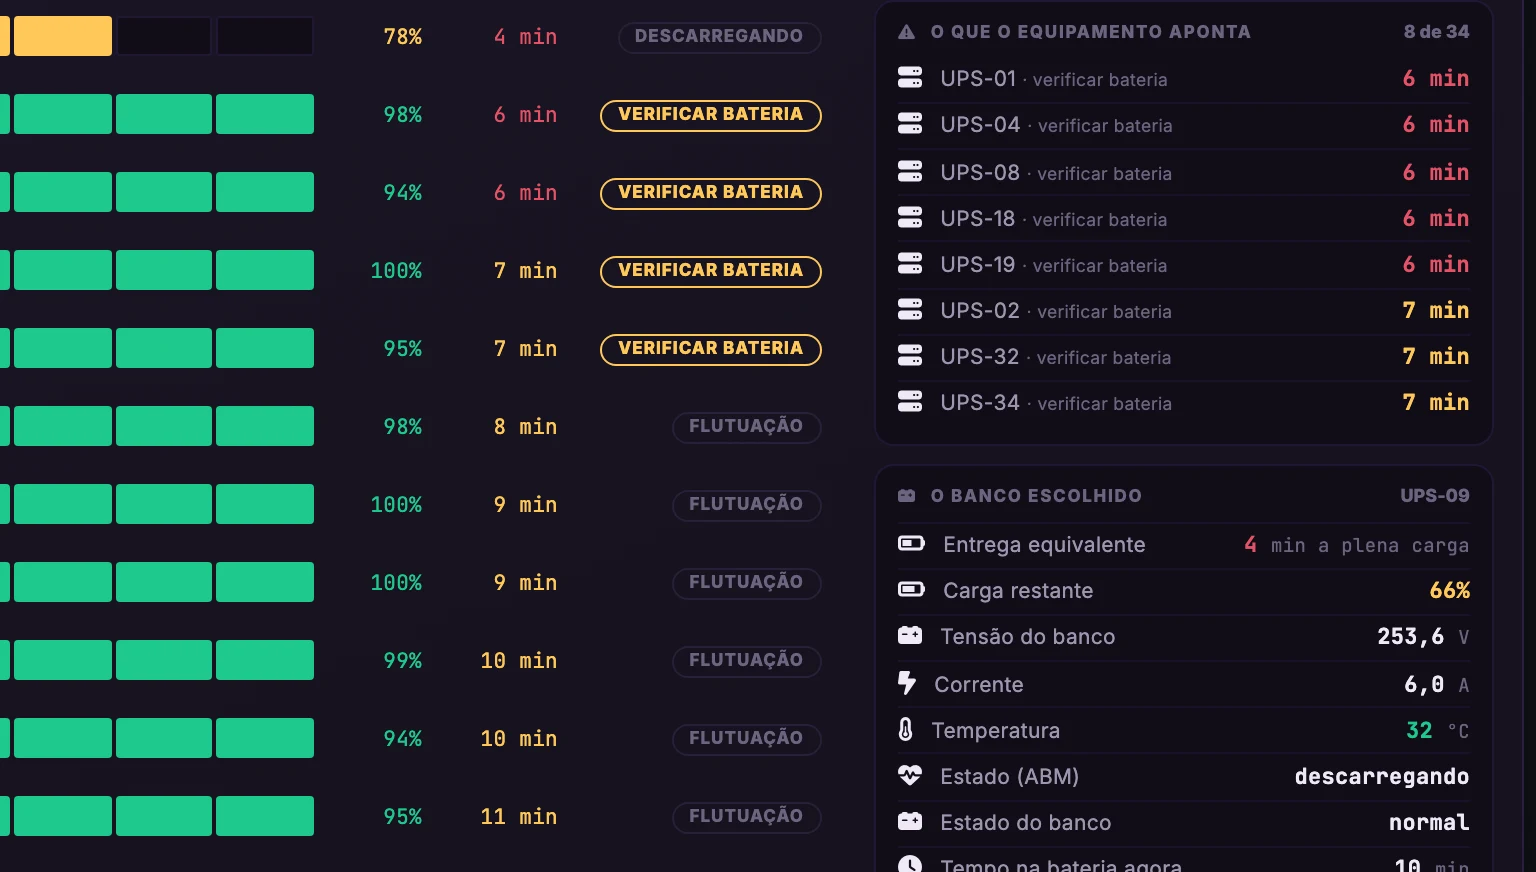Screen dimensions: 1536x872
Task: Click the 8 de 34 alert counter
Action: point(1436,32)
